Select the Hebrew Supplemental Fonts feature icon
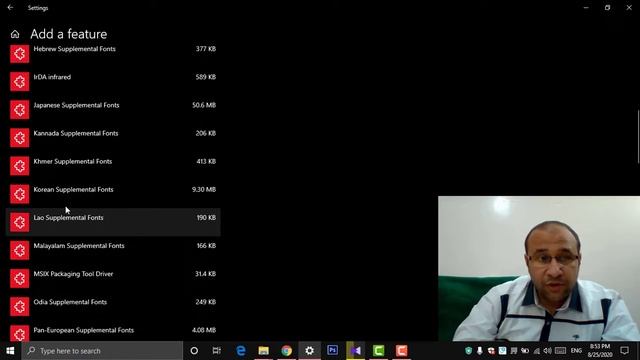Viewport: 640px width, 360px height. [x=20, y=54]
